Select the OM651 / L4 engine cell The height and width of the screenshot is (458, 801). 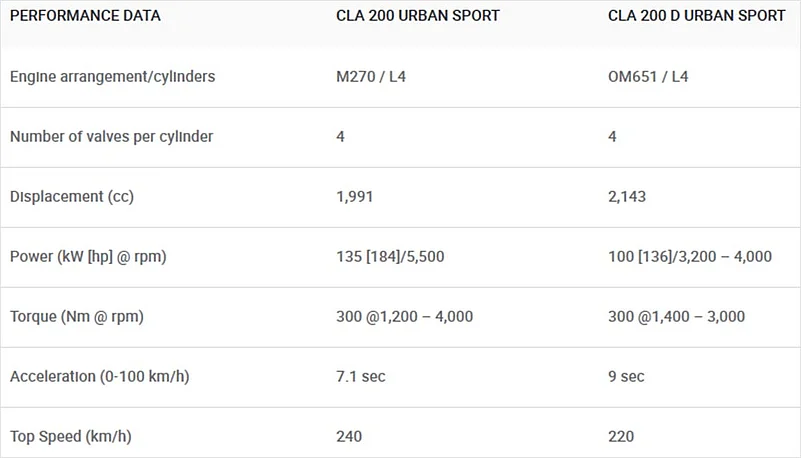coord(648,76)
